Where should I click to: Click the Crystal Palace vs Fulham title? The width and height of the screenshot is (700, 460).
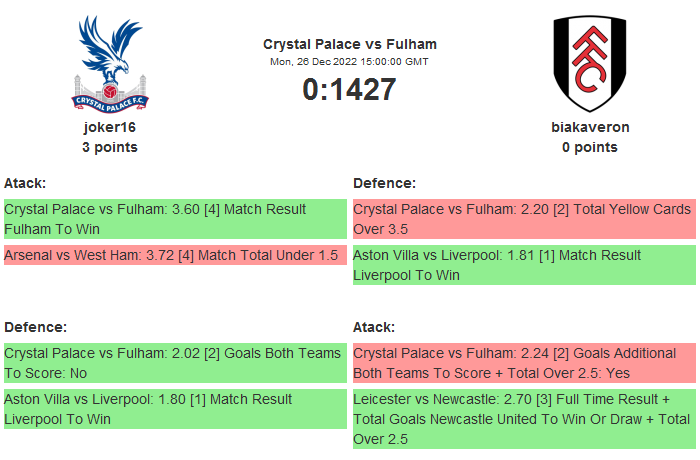click(x=349, y=44)
